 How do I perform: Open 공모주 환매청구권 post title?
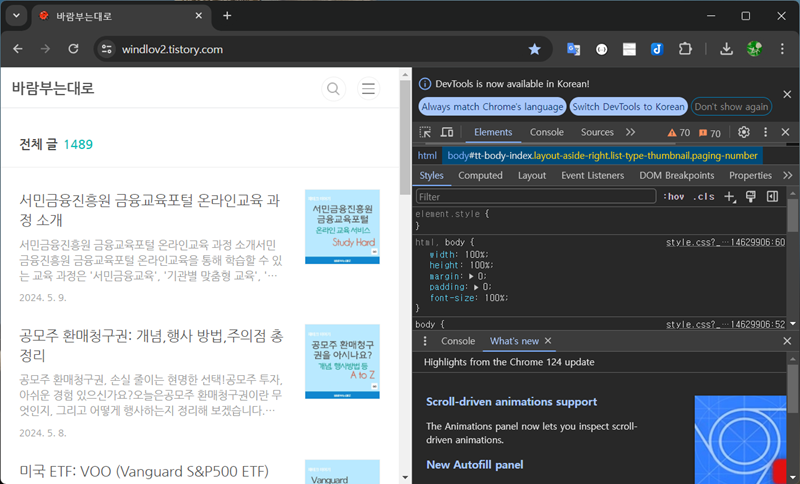click(x=151, y=345)
